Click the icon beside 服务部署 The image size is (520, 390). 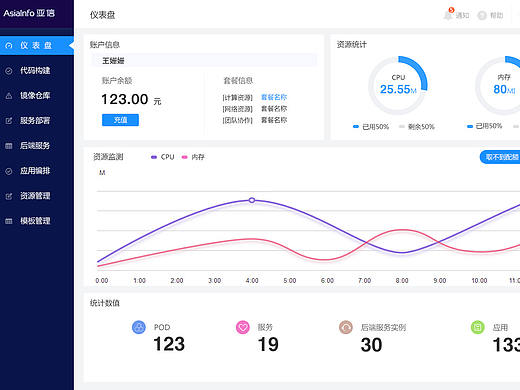click(x=9, y=121)
